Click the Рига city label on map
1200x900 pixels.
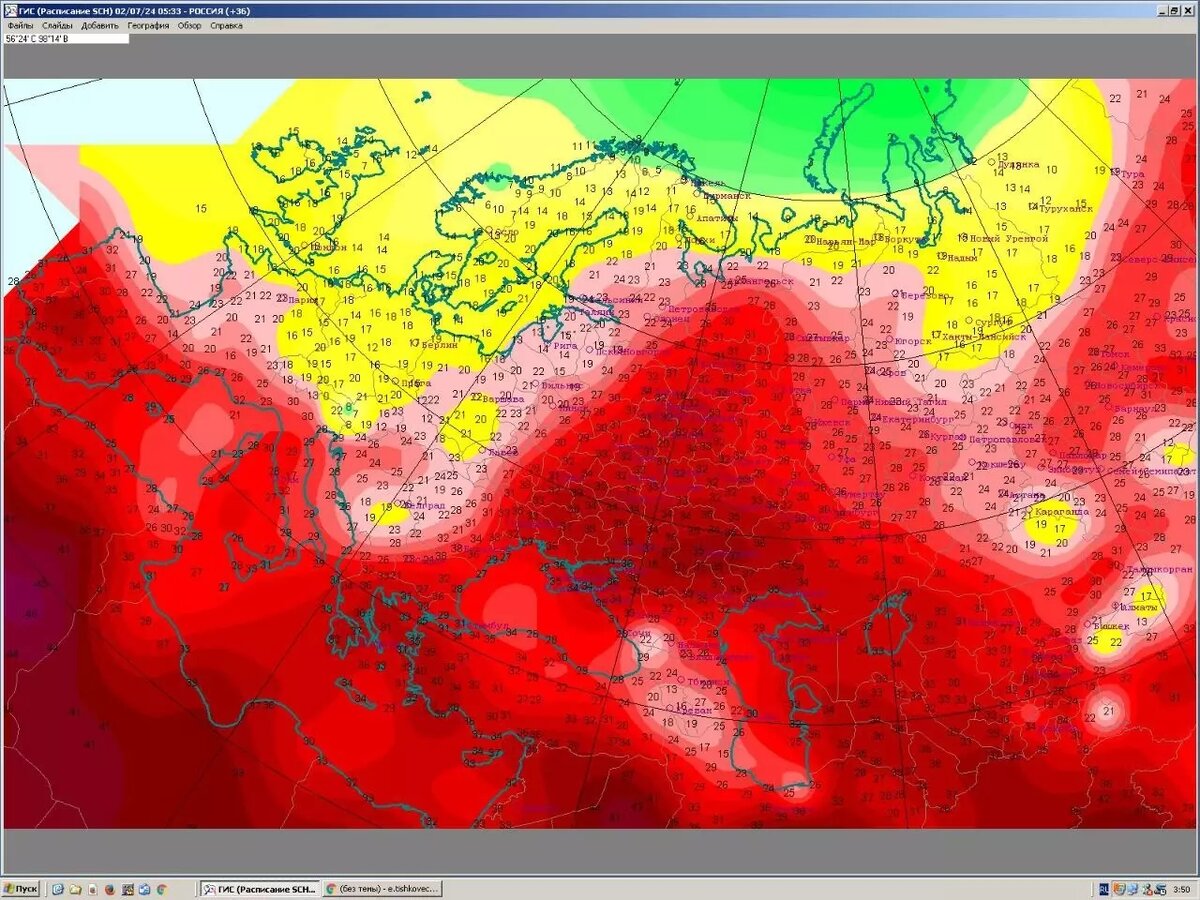[x=566, y=346]
